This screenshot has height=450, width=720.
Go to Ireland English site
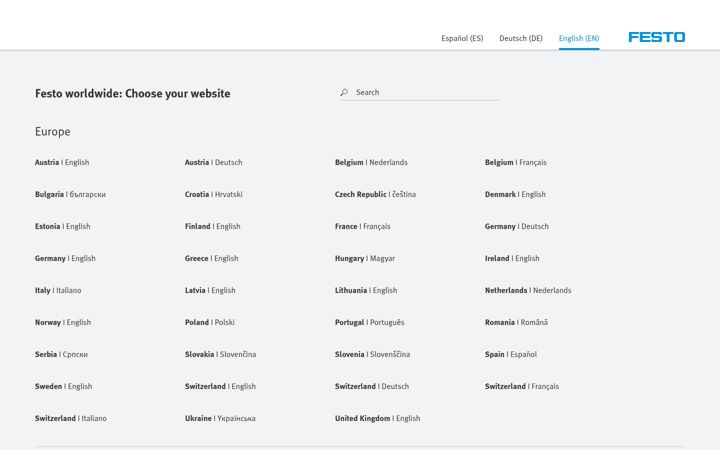click(x=512, y=259)
